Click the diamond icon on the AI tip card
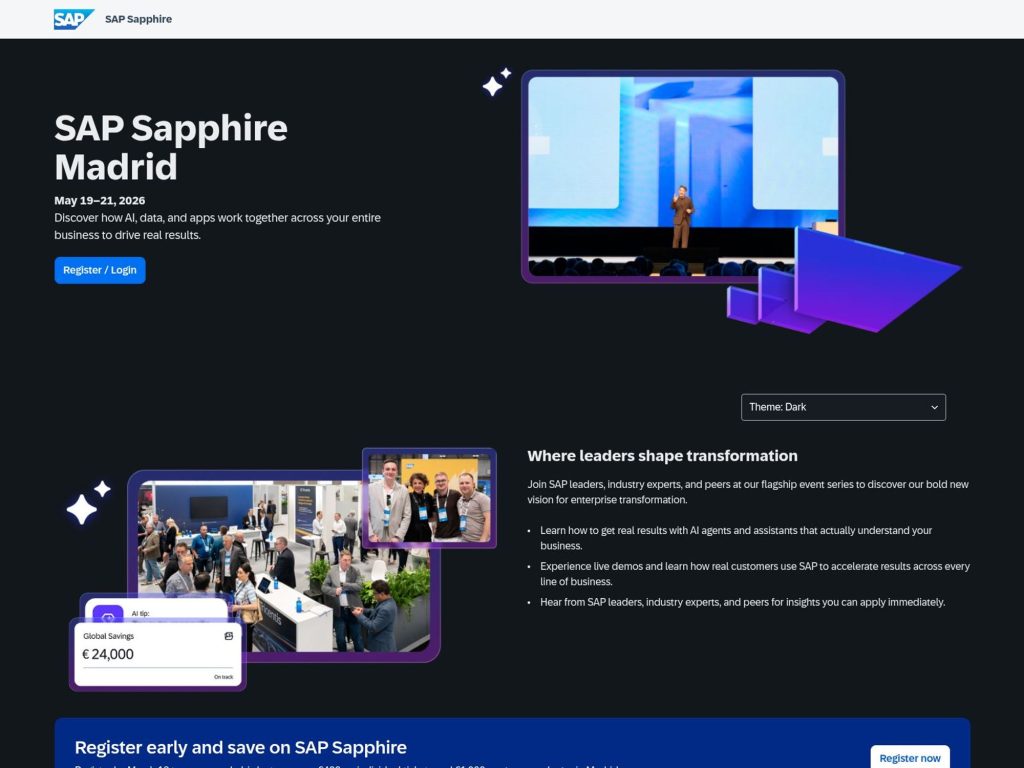Screen dimensions: 1024x768 pyautogui.click(x=108, y=615)
